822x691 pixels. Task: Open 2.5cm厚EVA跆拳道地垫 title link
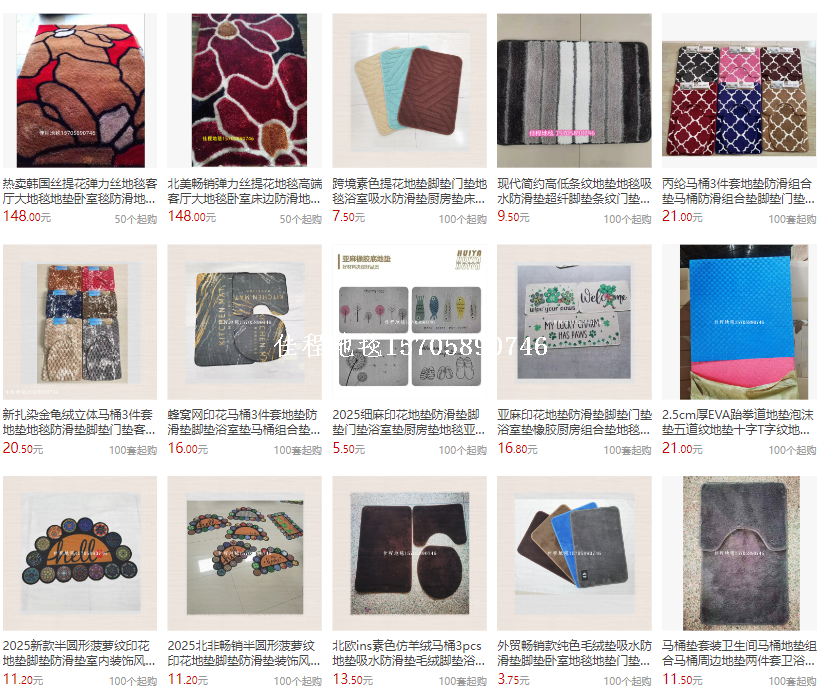tap(739, 423)
